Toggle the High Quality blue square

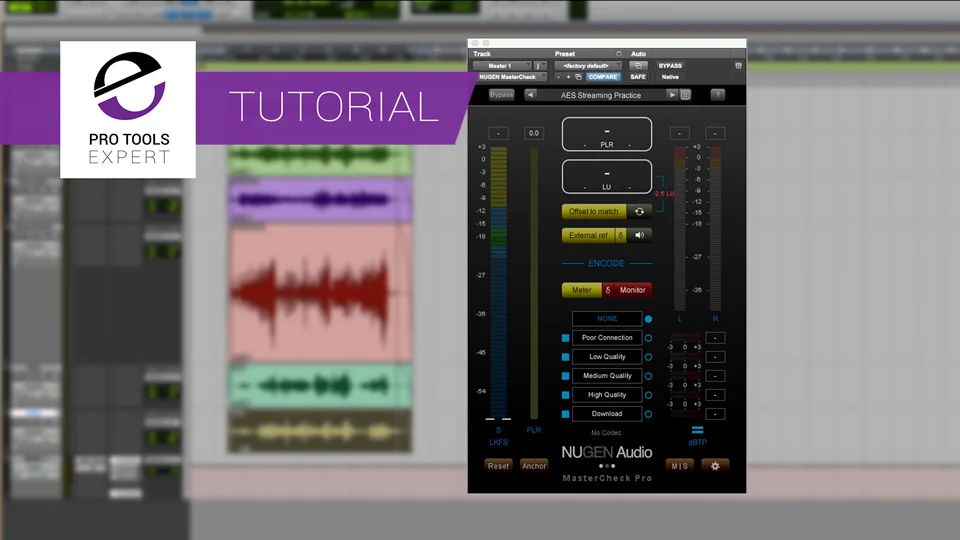click(566, 395)
